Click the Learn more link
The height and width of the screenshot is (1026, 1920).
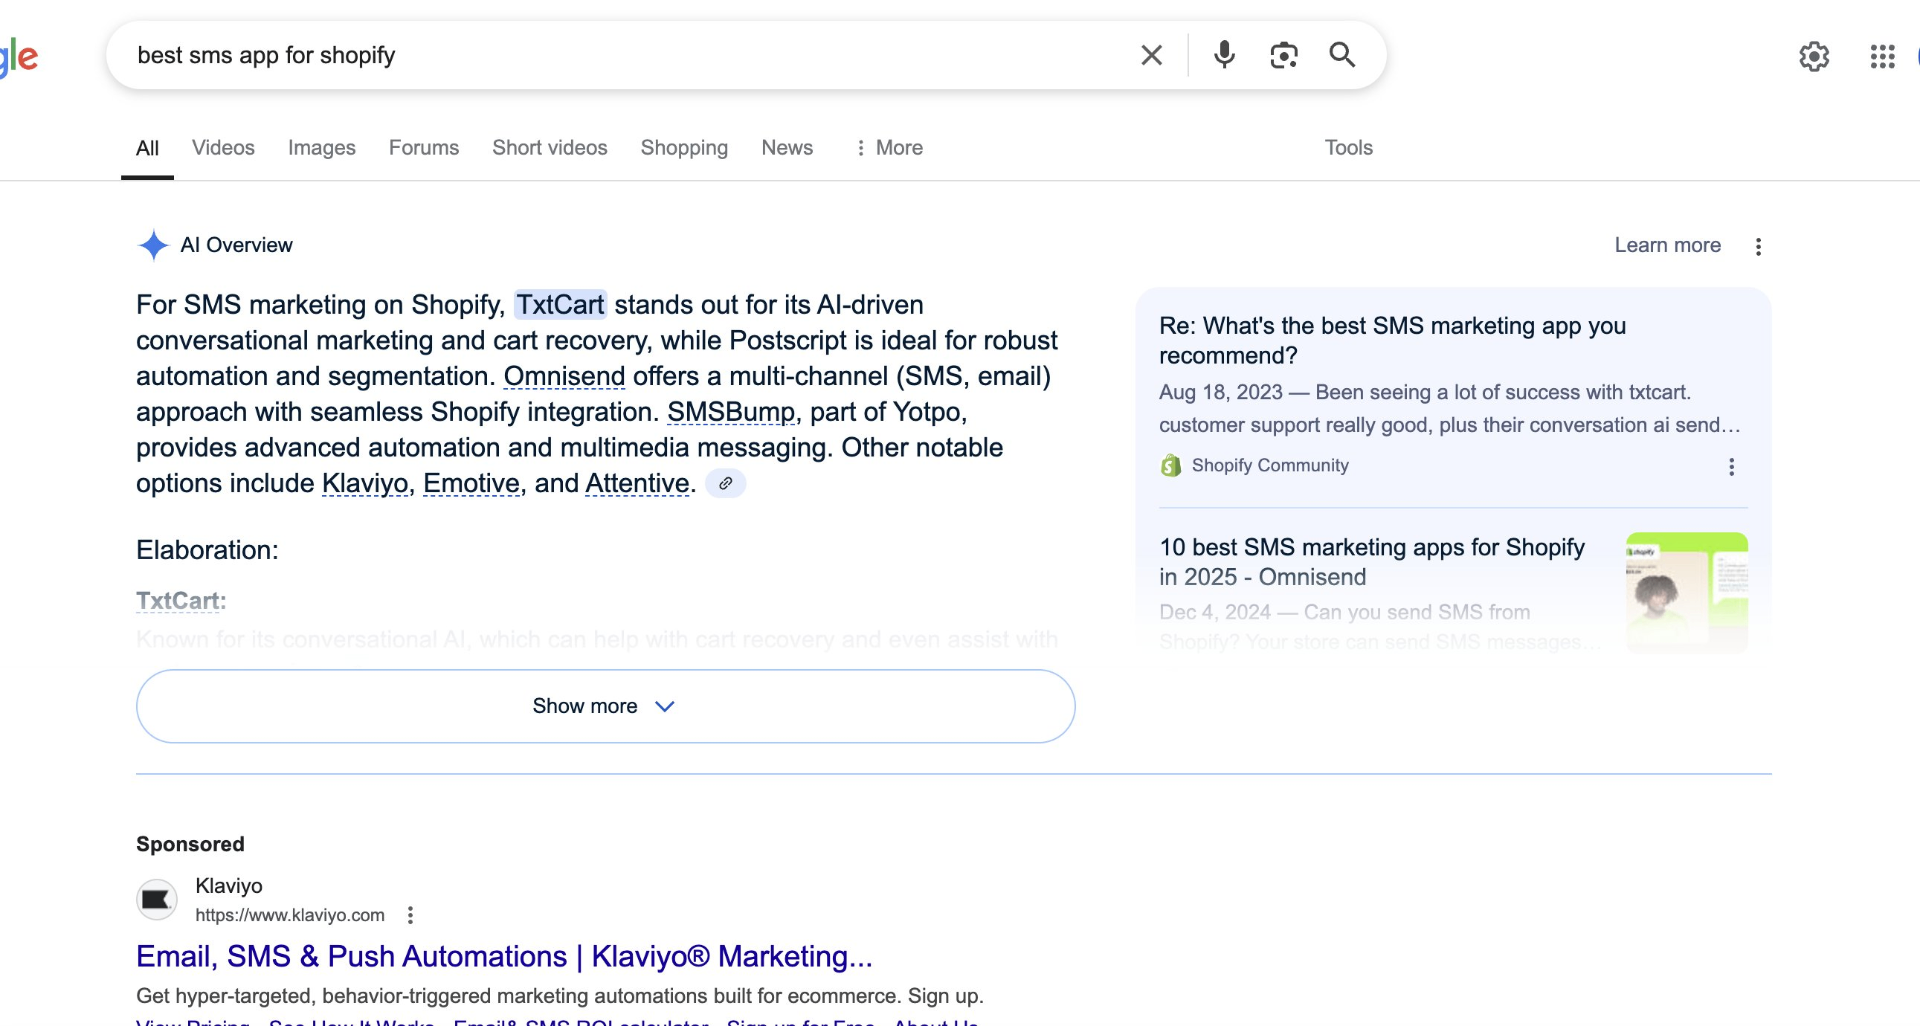pyautogui.click(x=1667, y=245)
